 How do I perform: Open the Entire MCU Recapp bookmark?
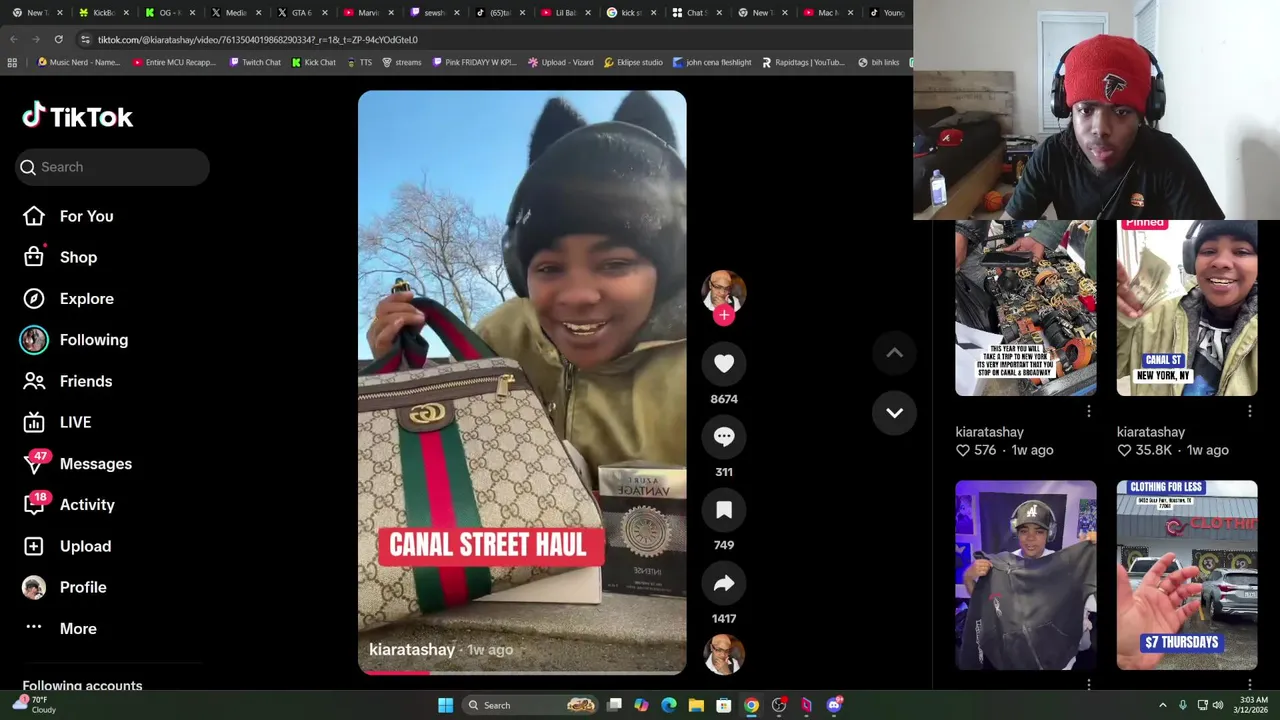click(x=174, y=62)
